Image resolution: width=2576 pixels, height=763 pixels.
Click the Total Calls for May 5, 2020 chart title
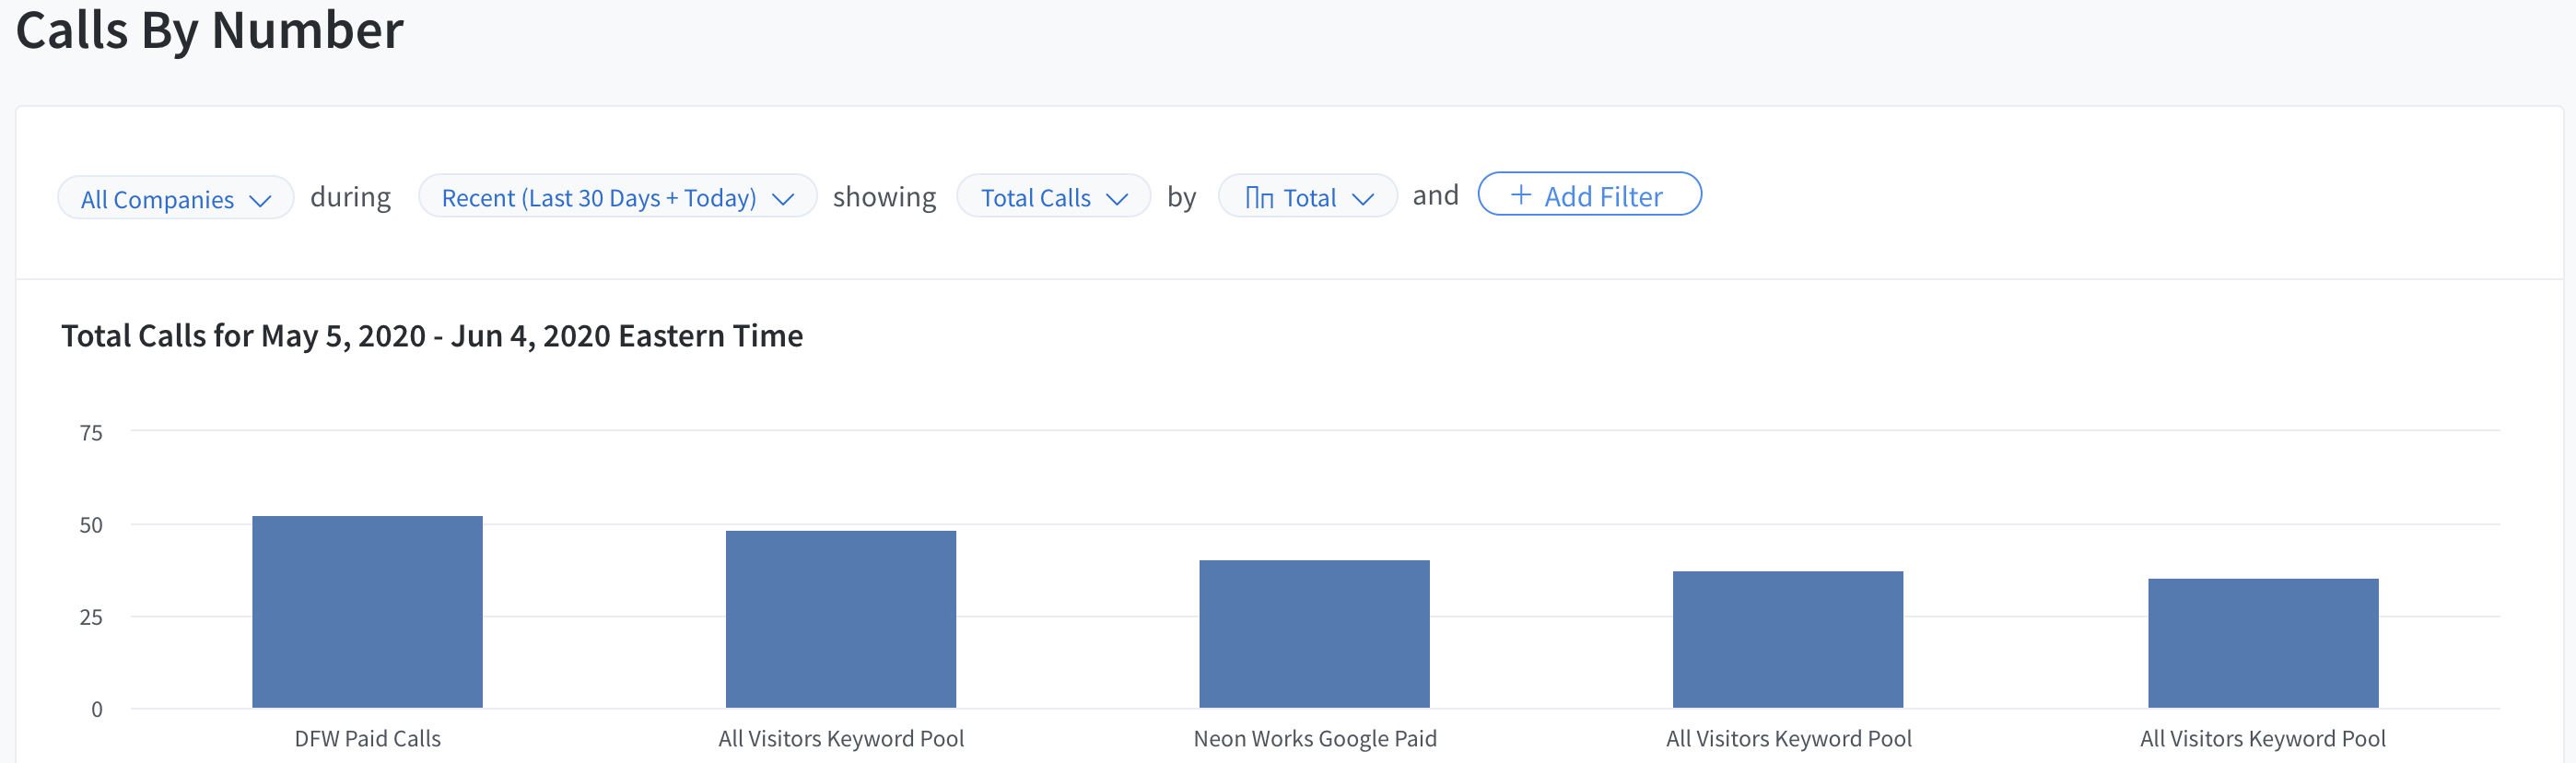coord(432,336)
